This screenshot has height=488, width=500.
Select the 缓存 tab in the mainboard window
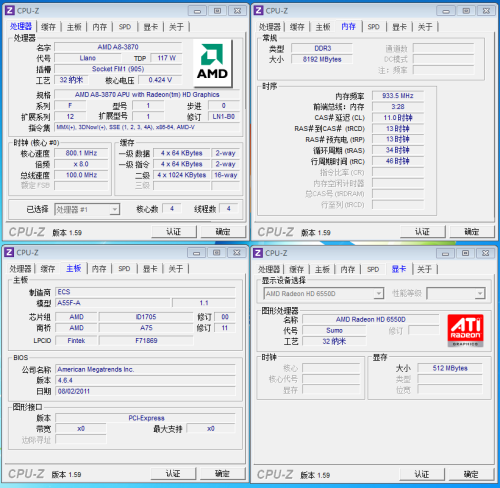click(47, 269)
